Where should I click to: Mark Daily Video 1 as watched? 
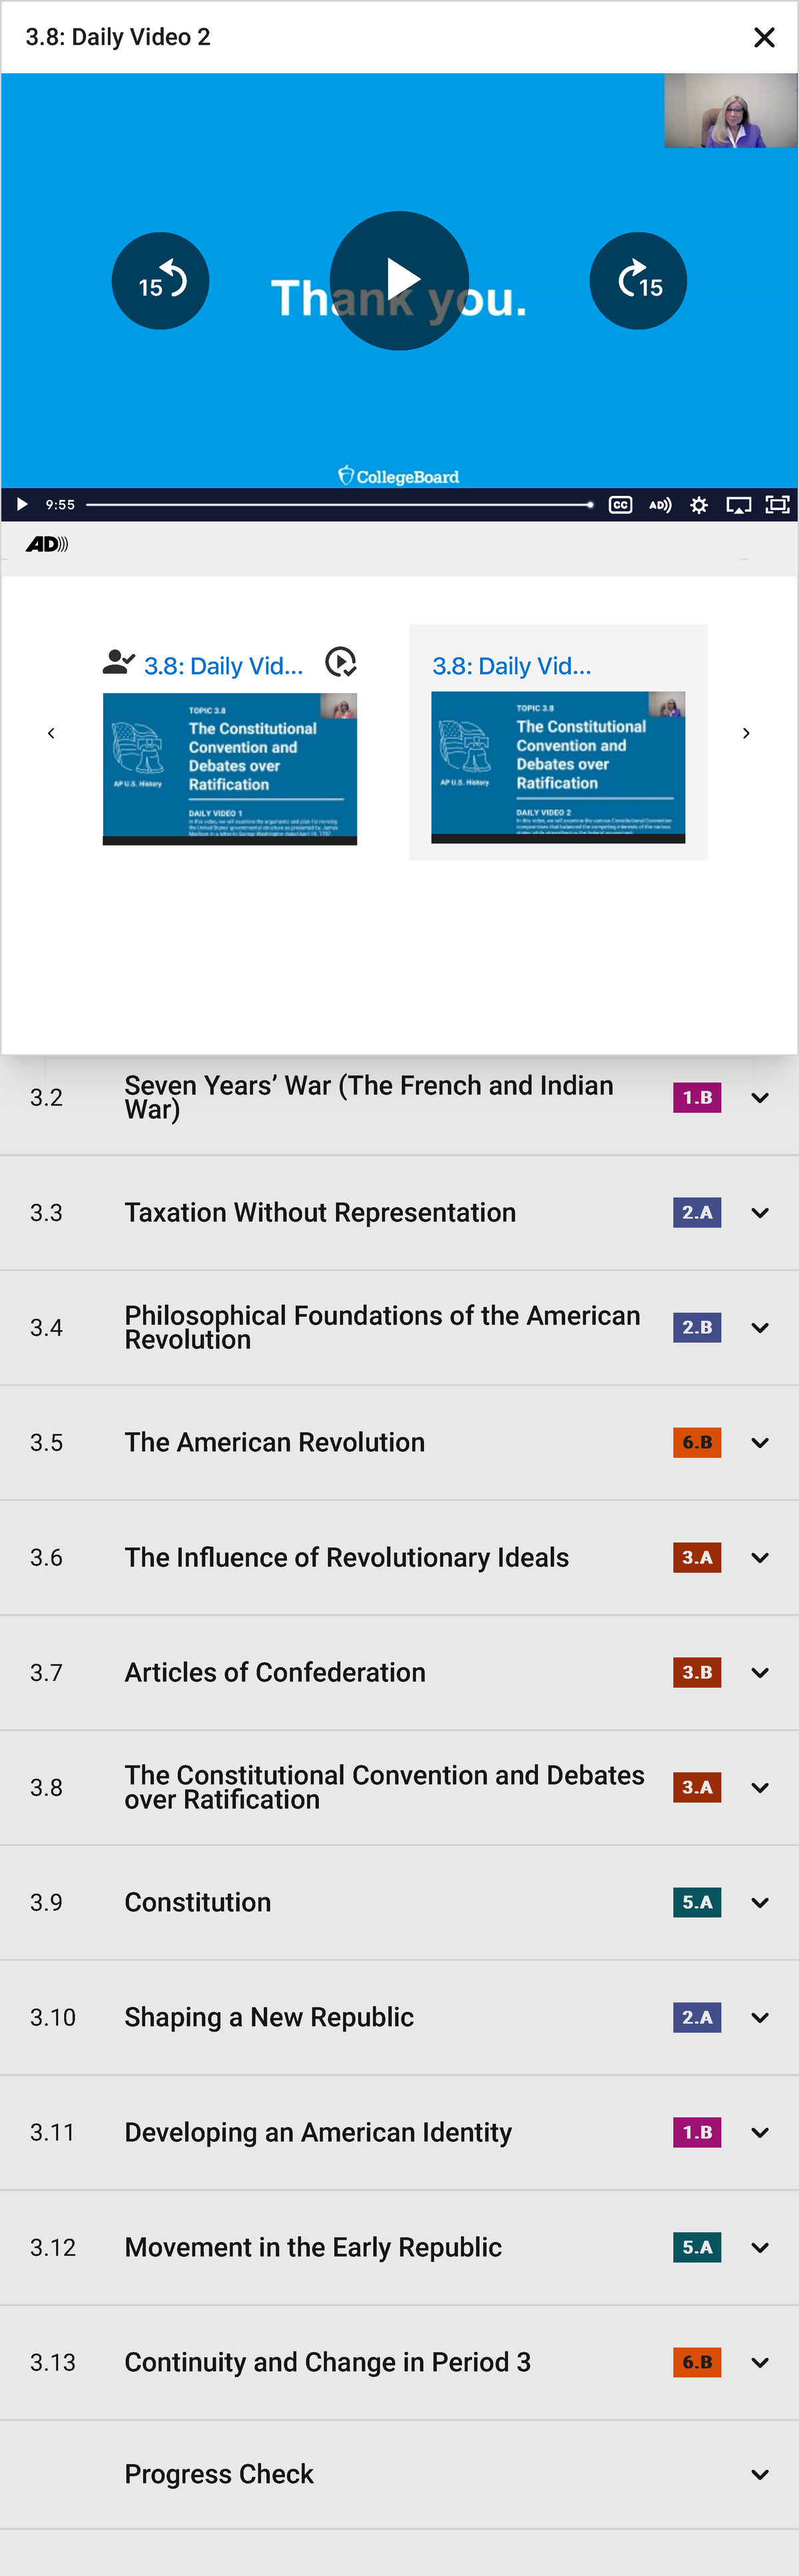[x=340, y=662]
